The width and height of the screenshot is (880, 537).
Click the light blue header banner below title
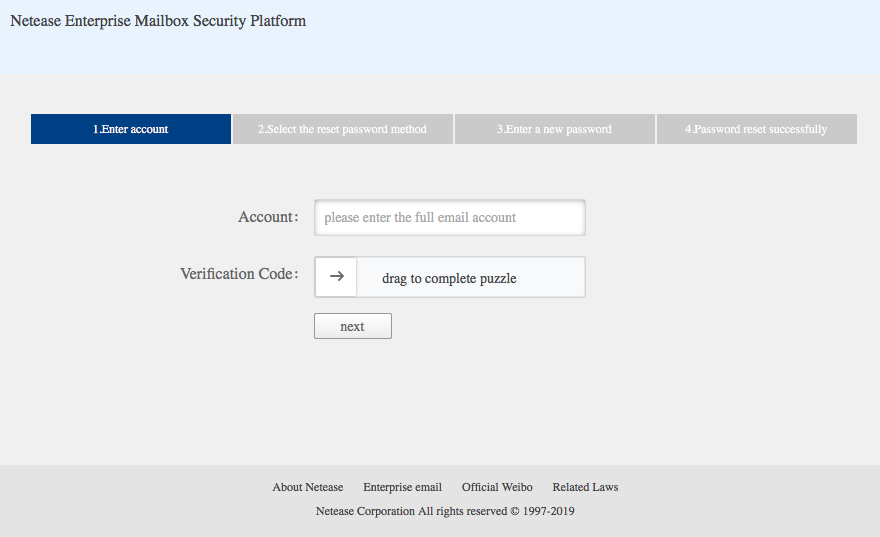point(440,56)
